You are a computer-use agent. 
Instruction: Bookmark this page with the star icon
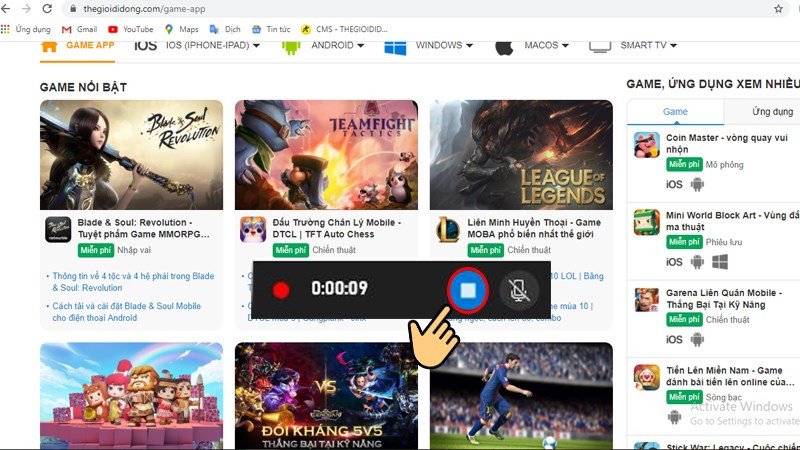click(x=778, y=8)
